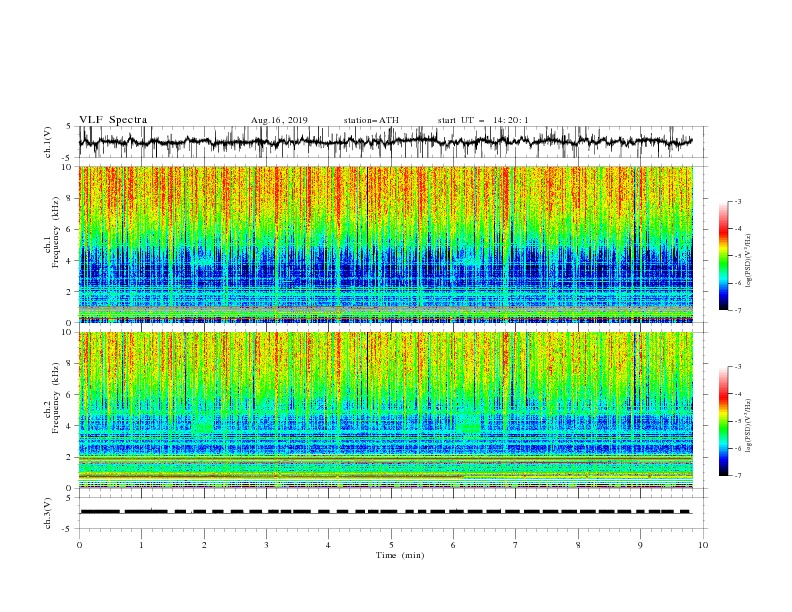Click the ch.1 voltage waveform trace
This screenshot has height=612, width=792.
[385, 142]
